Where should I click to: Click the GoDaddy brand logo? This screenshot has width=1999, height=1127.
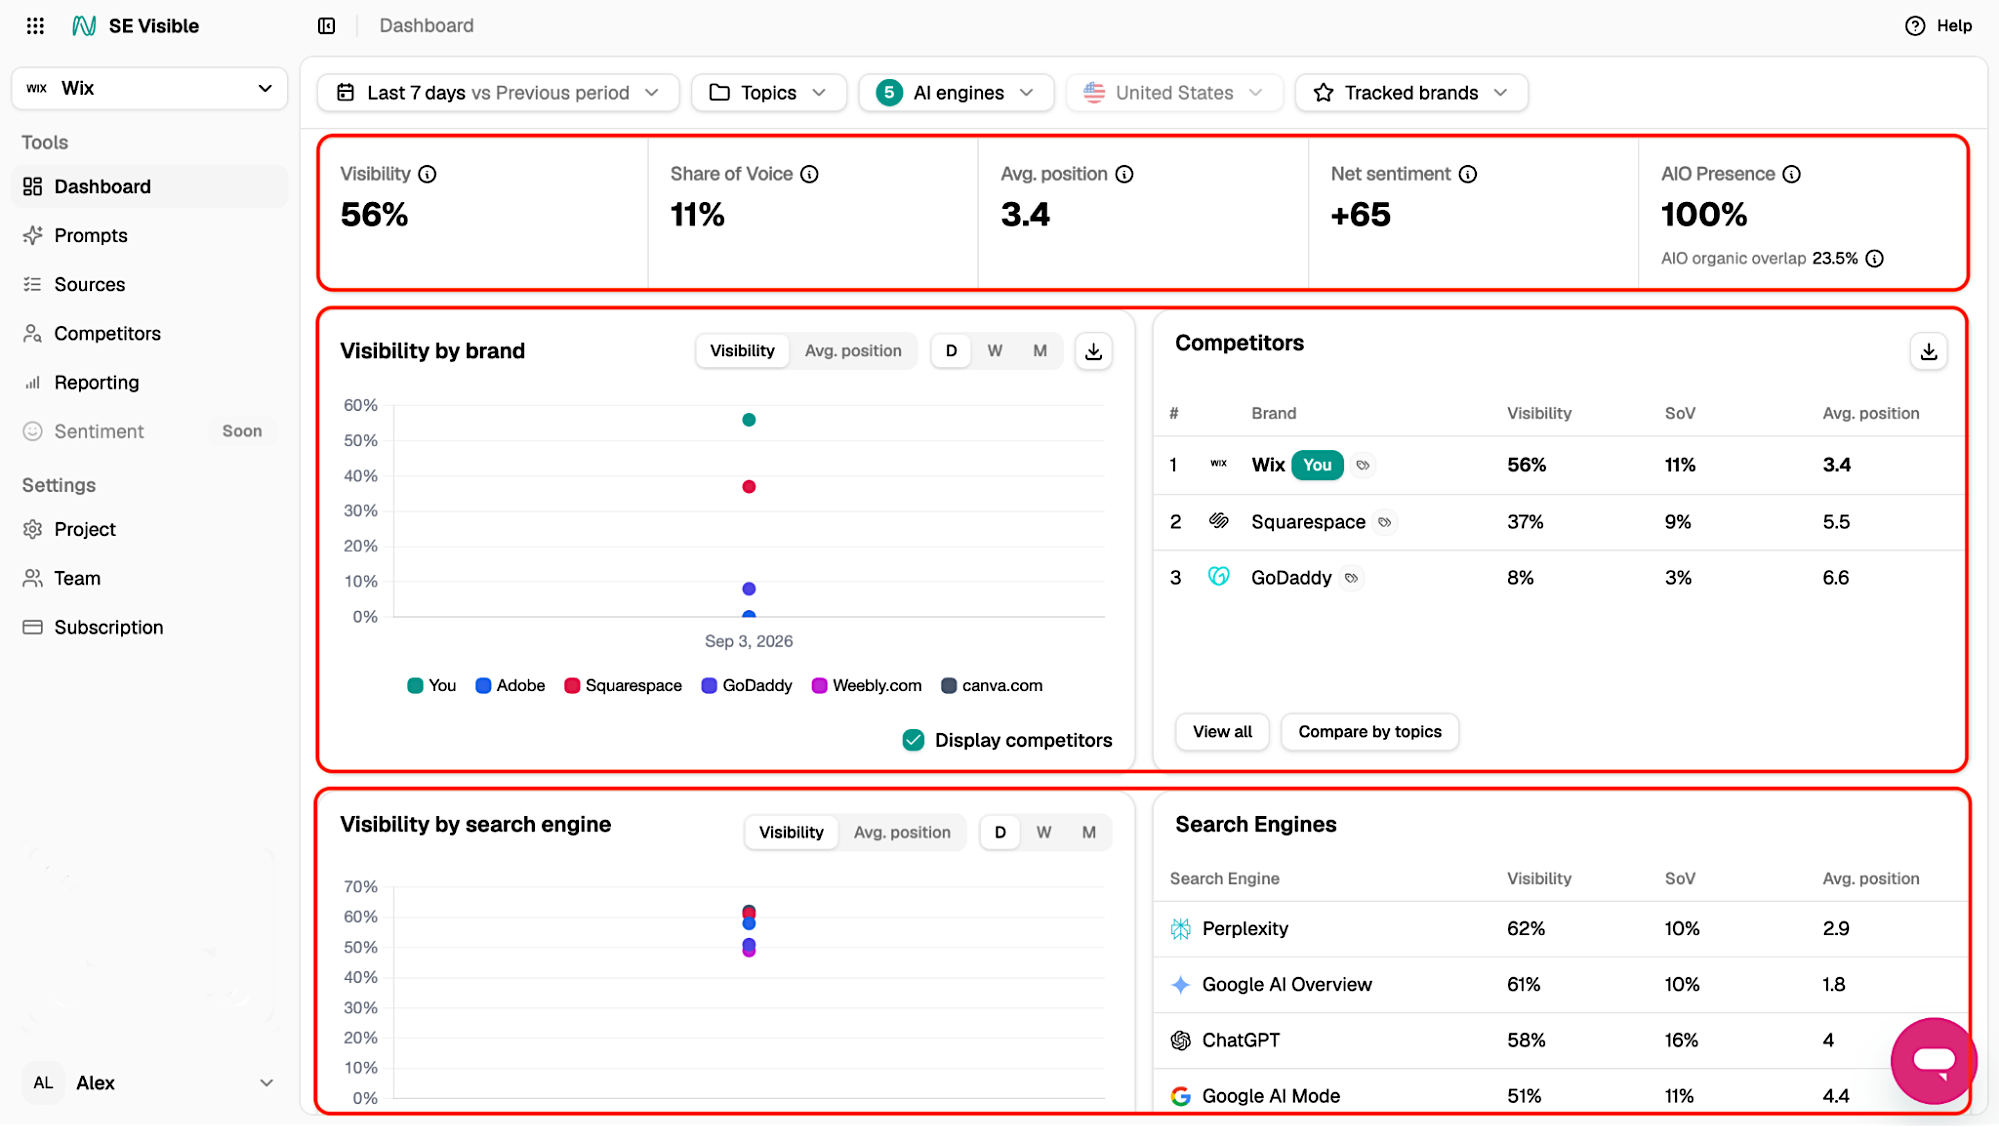pyautogui.click(x=1218, y=577)
